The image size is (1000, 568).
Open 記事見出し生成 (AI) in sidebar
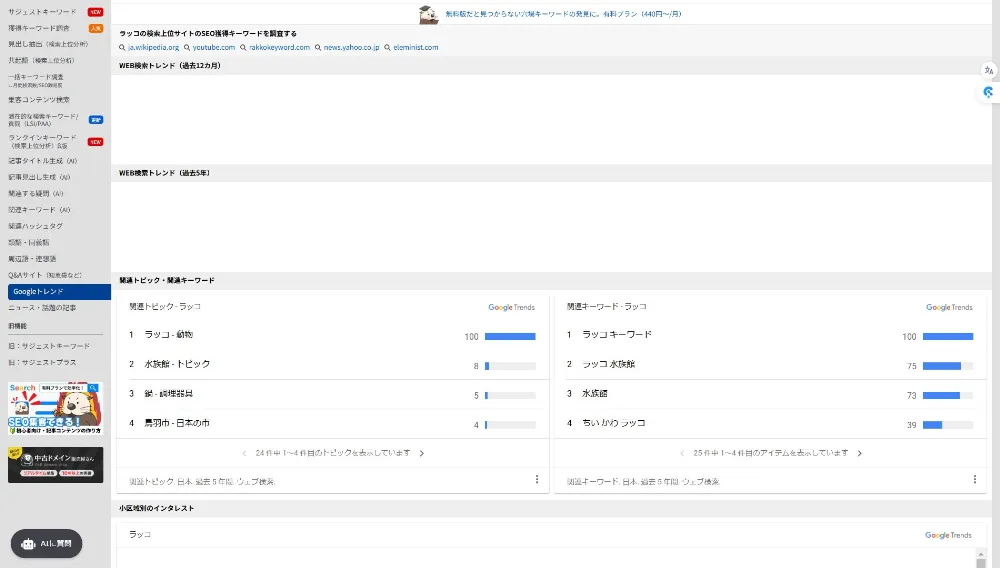(39, 177)
